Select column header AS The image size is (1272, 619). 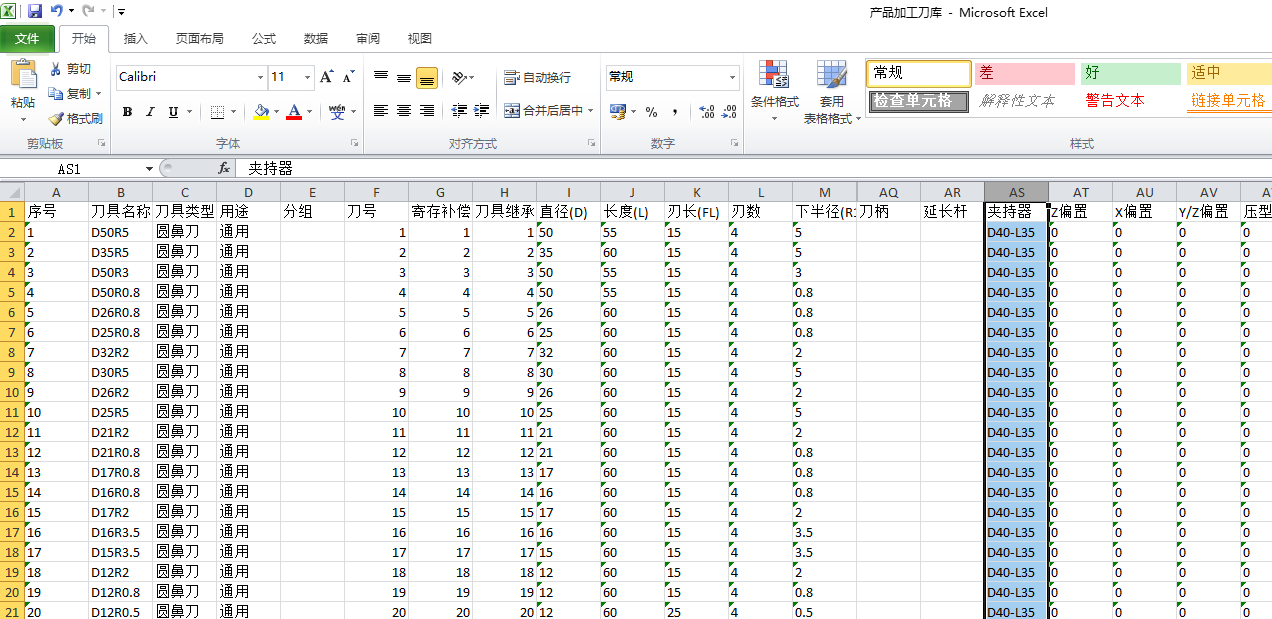[x=1017, y=192]
